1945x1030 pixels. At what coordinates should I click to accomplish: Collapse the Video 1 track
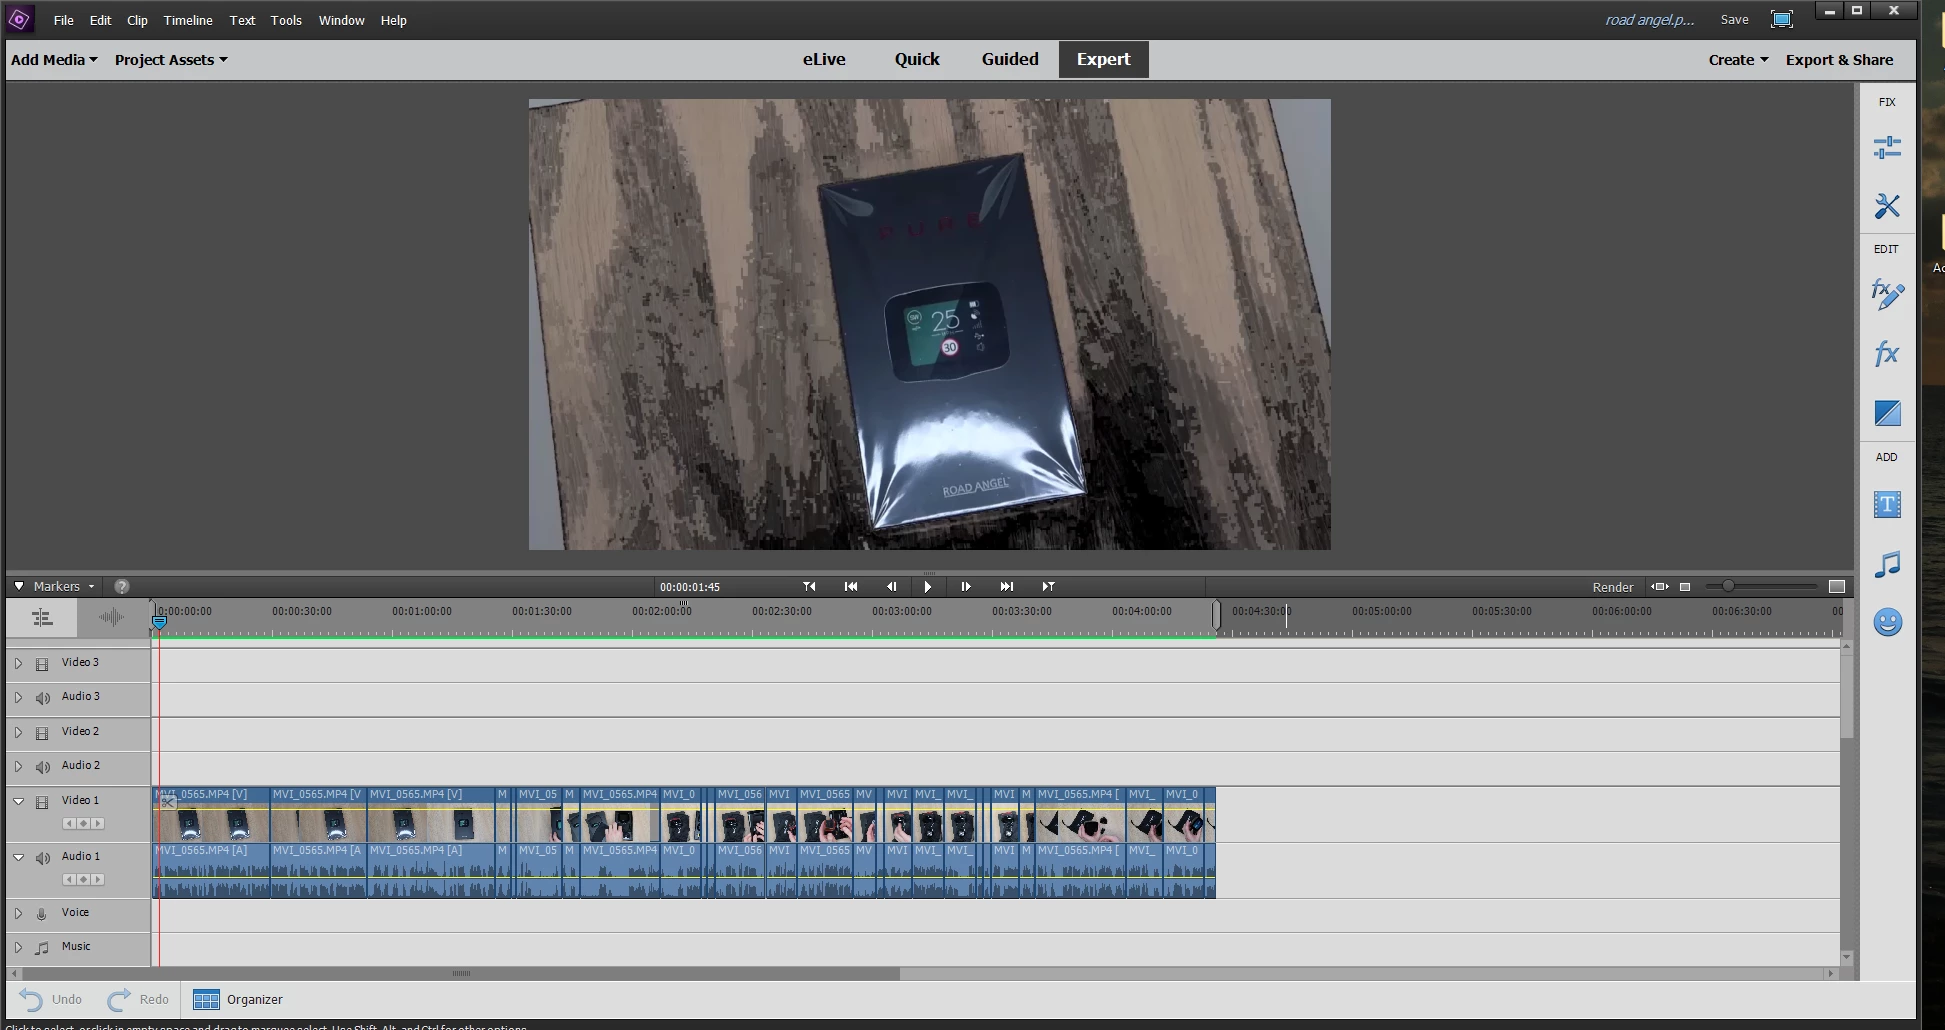coord(18,801)
